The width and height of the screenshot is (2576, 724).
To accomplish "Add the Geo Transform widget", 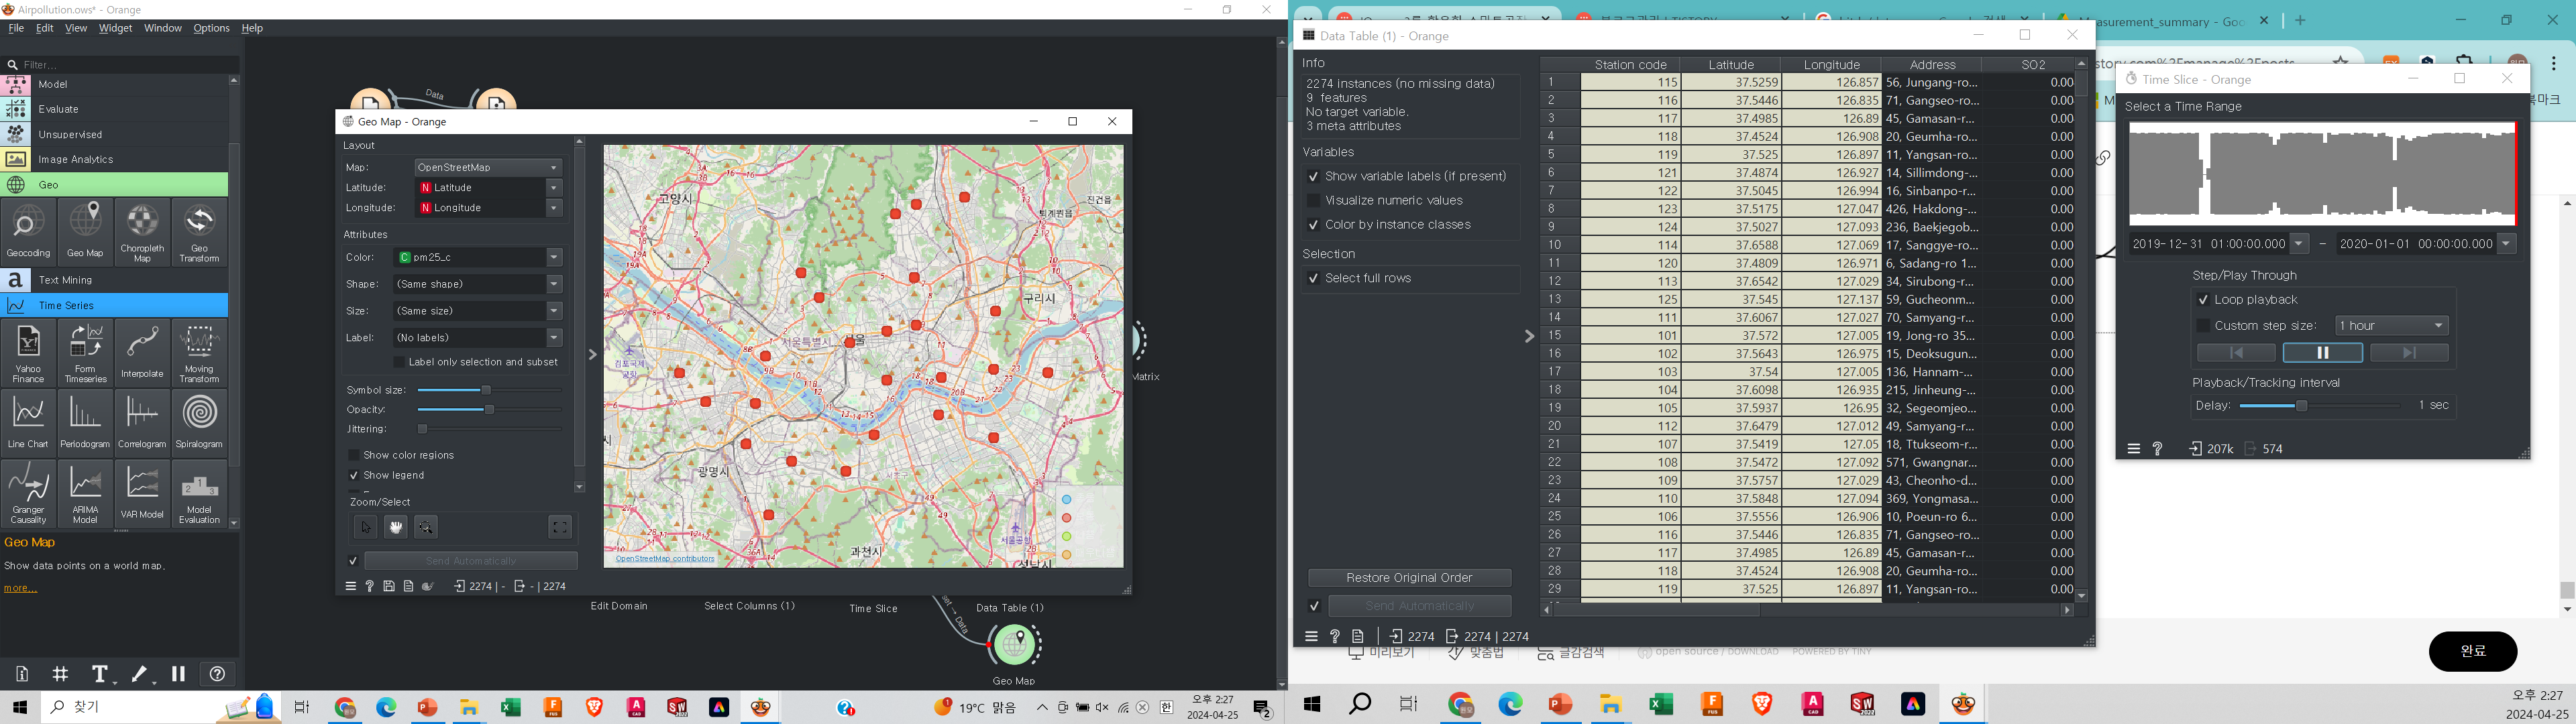I will [x=199, y=231].
